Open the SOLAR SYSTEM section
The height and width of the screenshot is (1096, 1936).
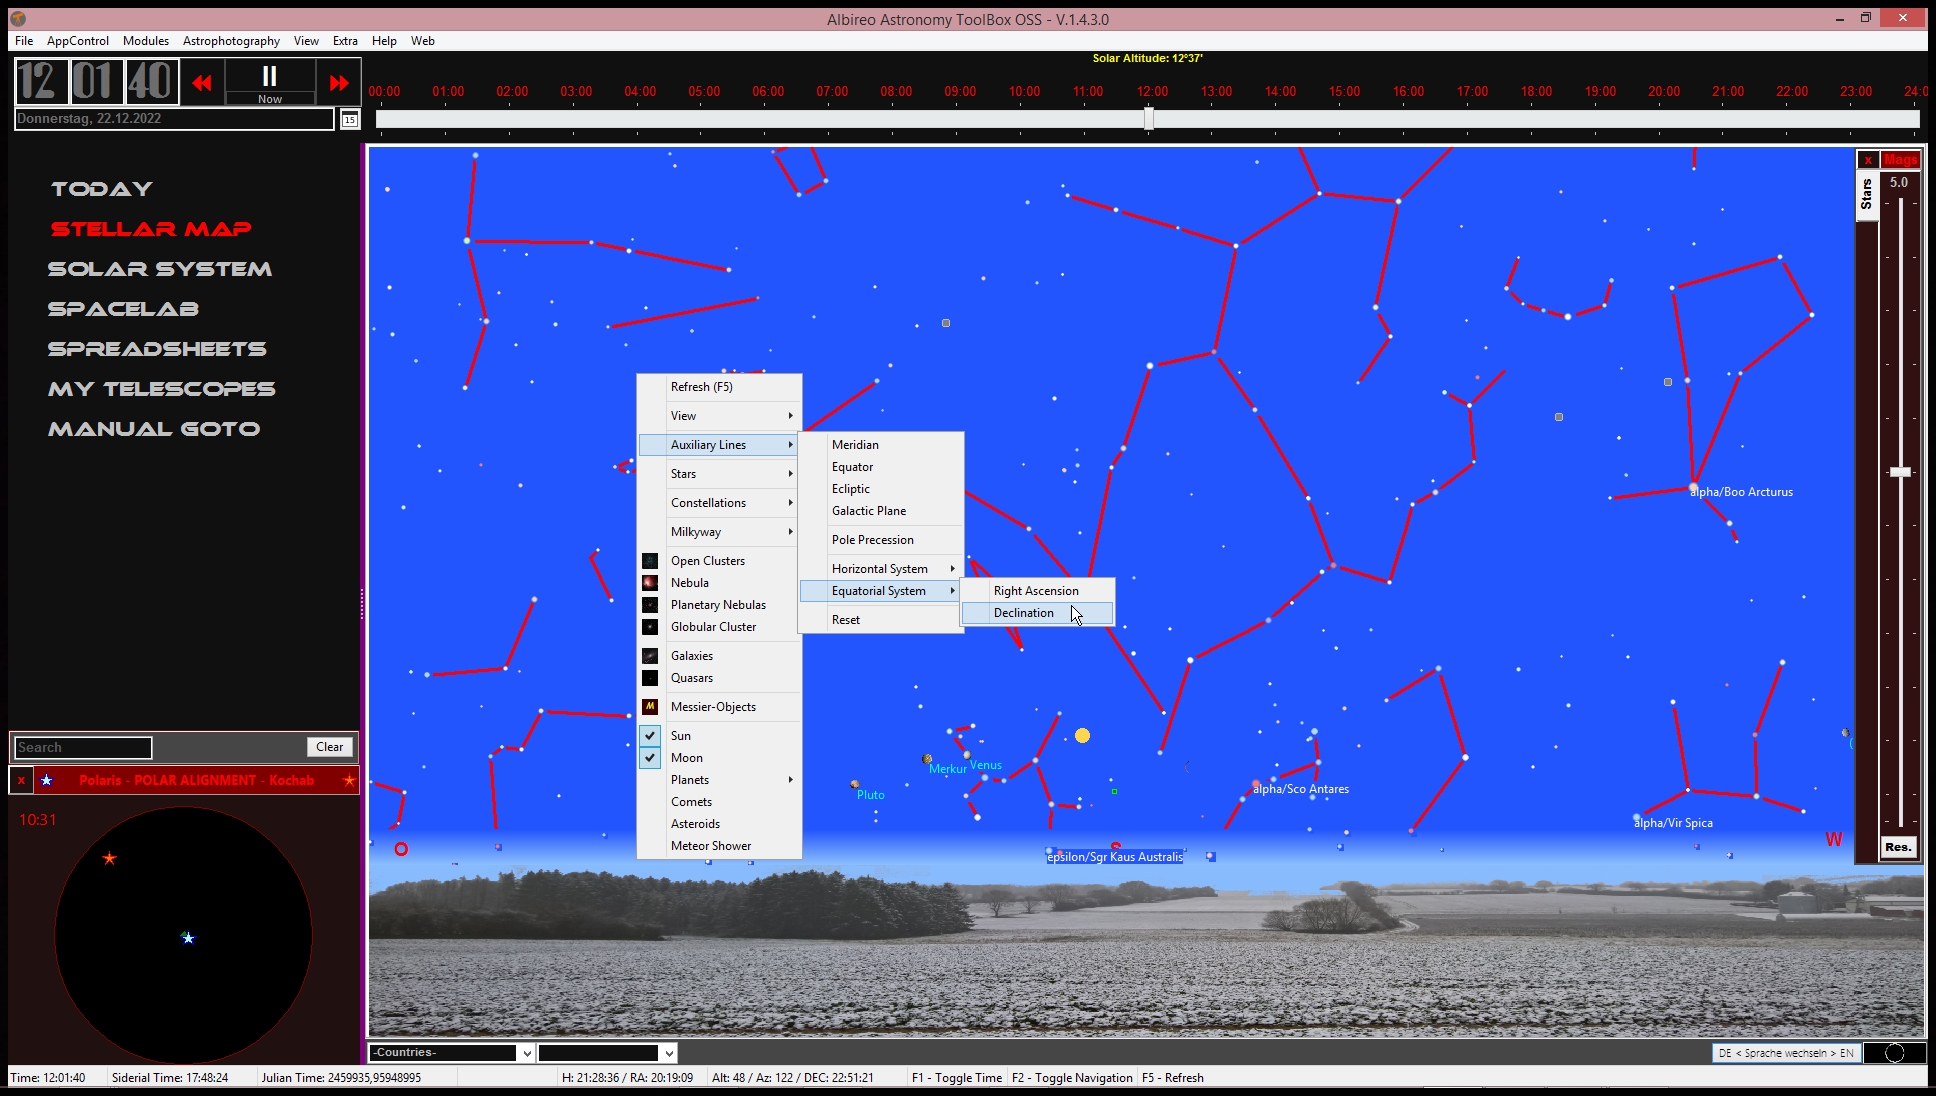160,269
